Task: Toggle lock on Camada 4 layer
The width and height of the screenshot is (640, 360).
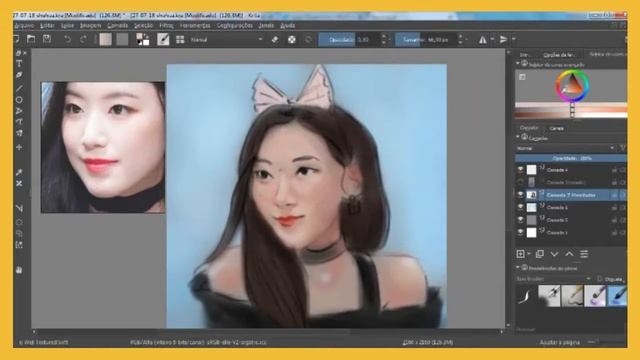Action: pos(614,170)
